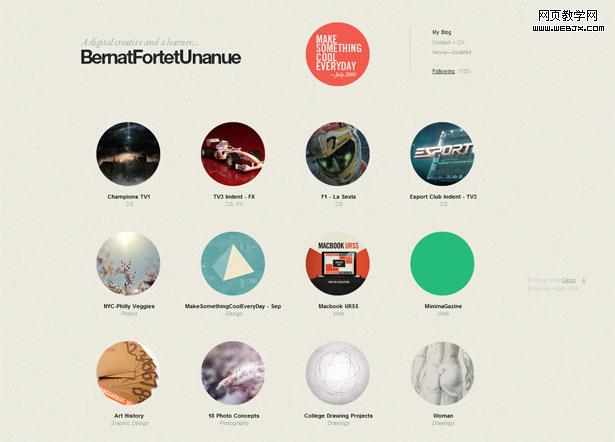Click the BernatFortetUnanue site title
615x442 pixels.
click(x=161, y=57)
